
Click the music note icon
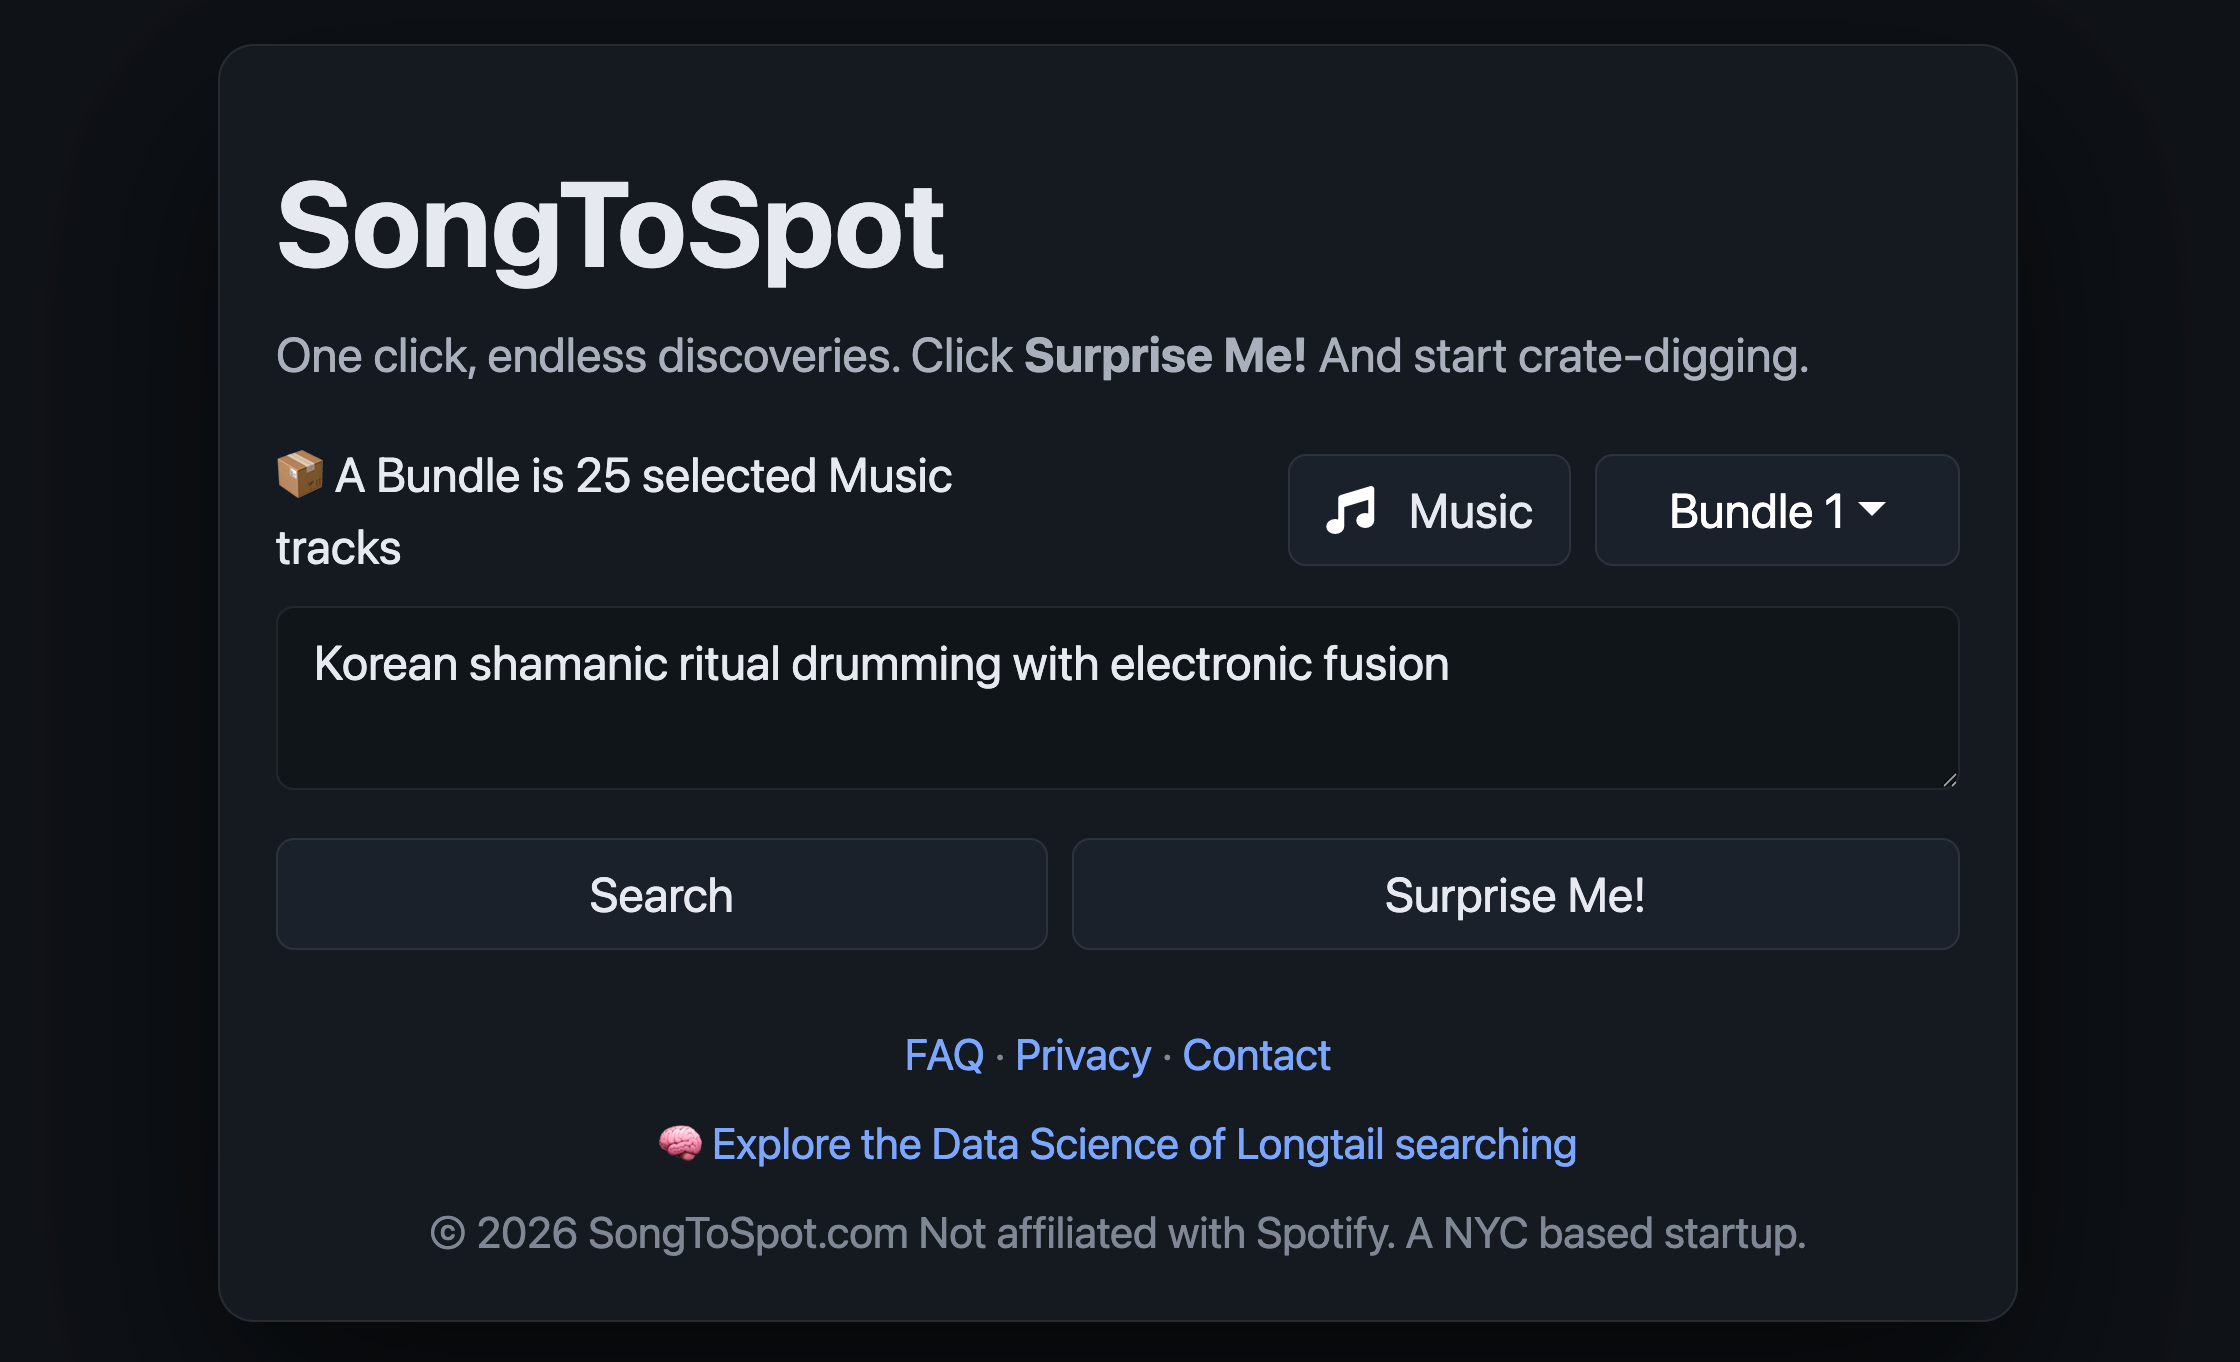coord(1351,511)
